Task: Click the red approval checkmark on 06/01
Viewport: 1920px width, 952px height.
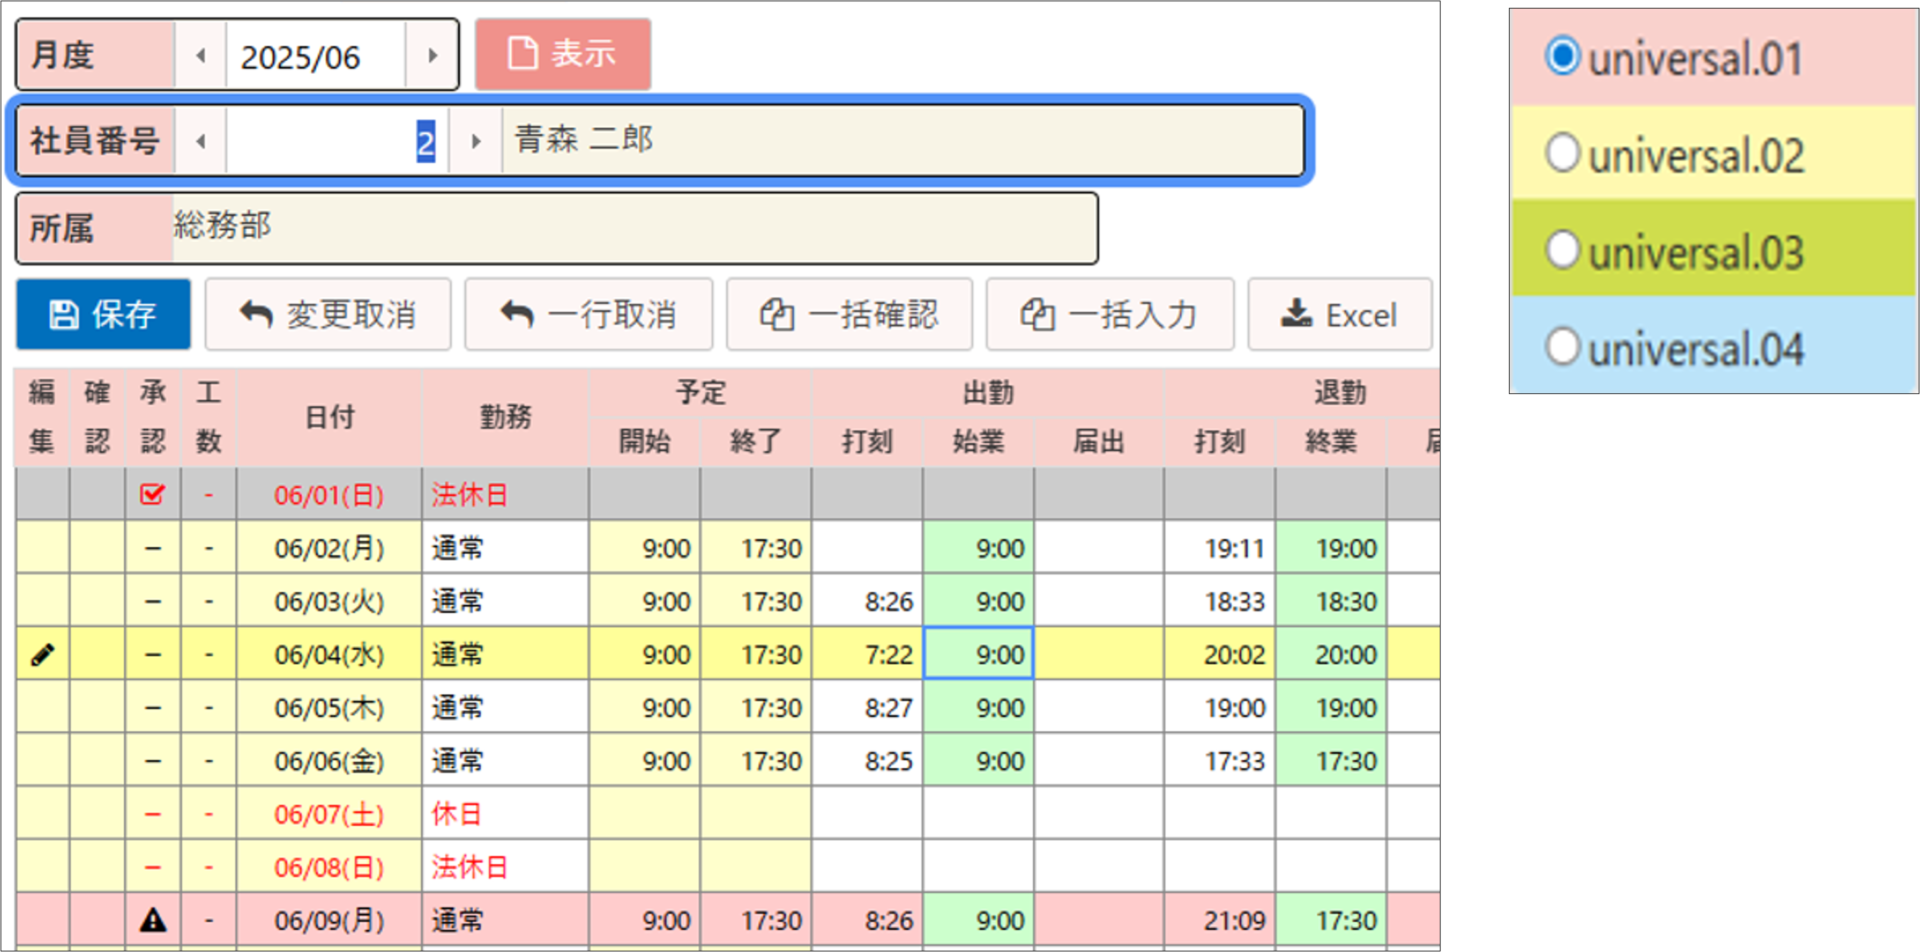Action: coord(152,494)
